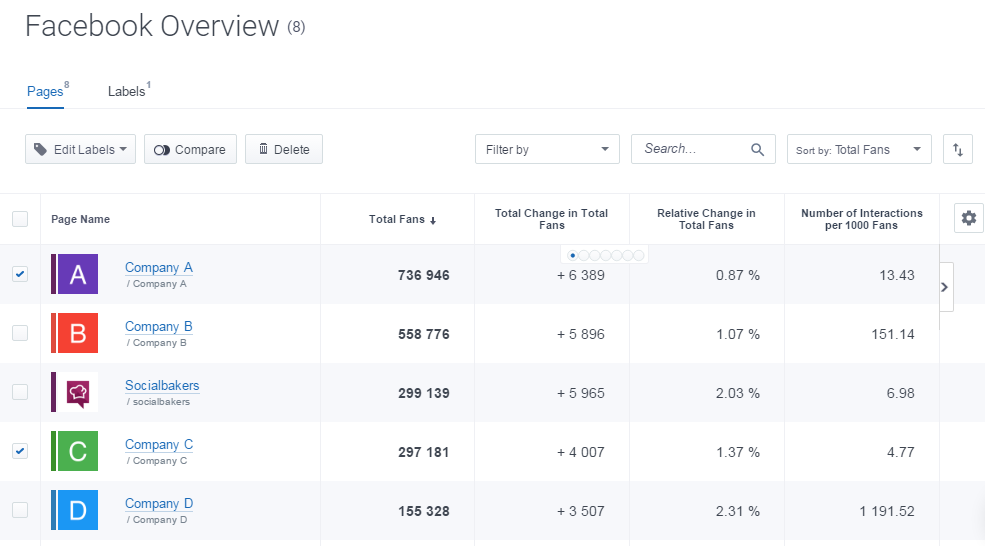Click the first pagination dot above the table
The width and height of the screenshot is (985, 546).
tap(572, 255)
